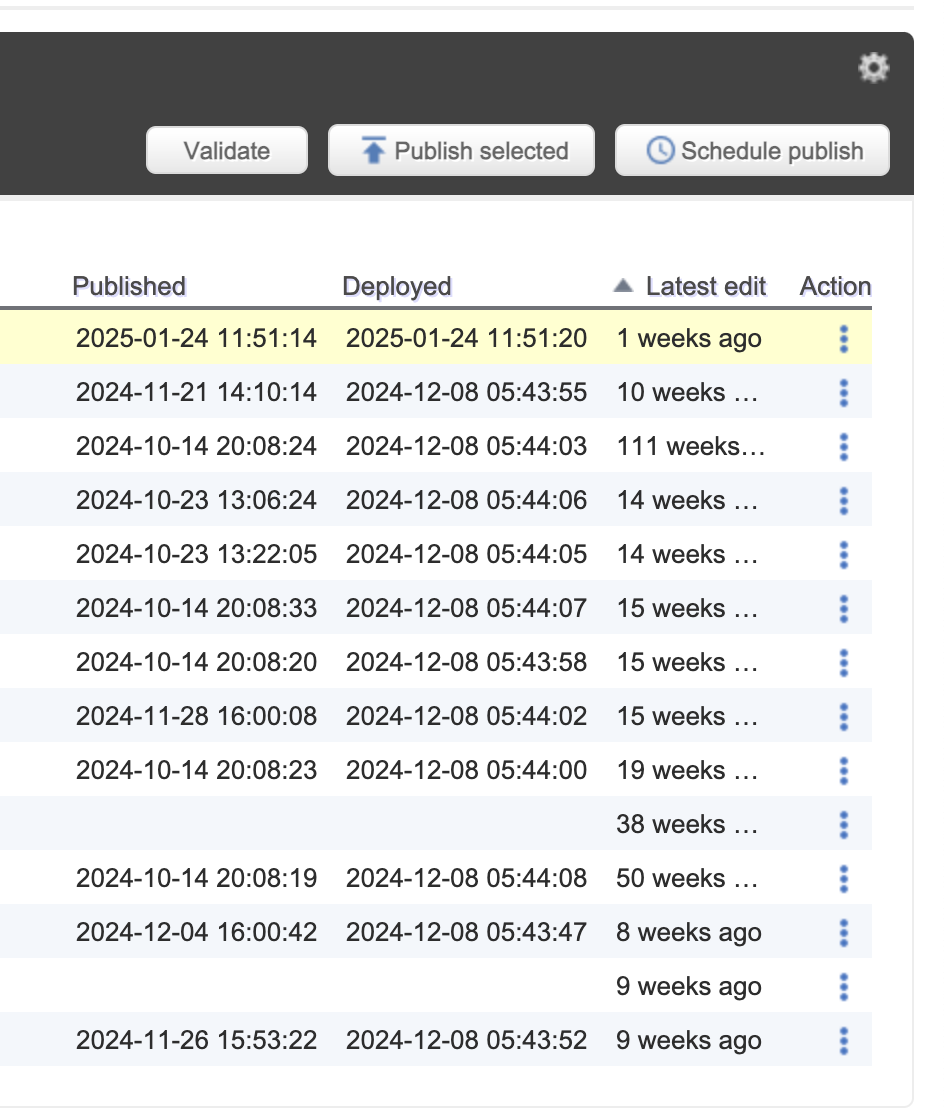
Task: Open action menu for the 1 weeks ago row
Action: 843,339
